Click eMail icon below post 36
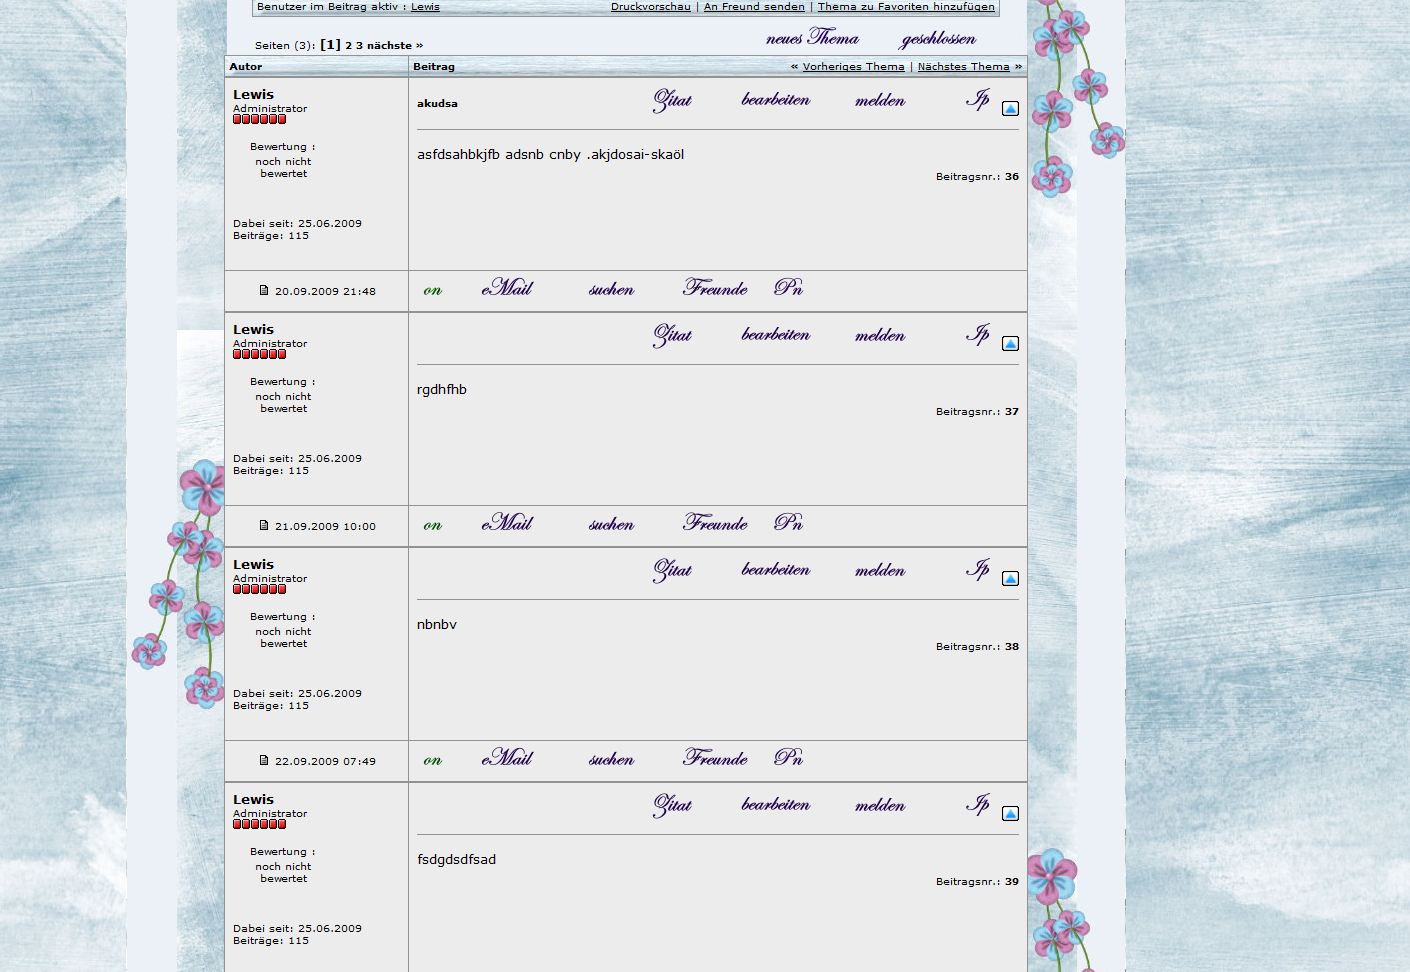1410x972 pixels. 507,289
